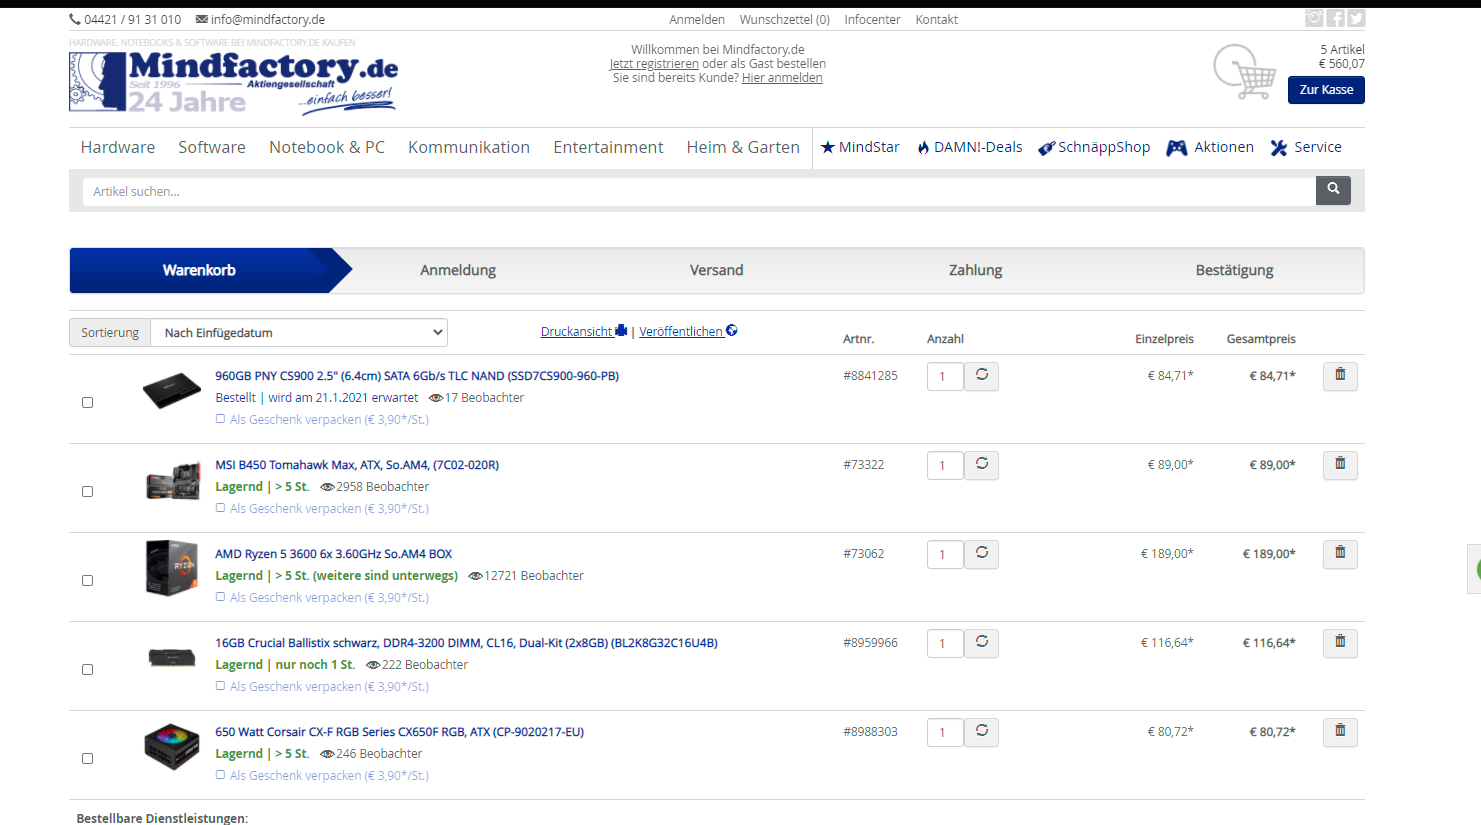Open the Kontakt link
This screenshot has width=1481, height=825.
[937, 19]
